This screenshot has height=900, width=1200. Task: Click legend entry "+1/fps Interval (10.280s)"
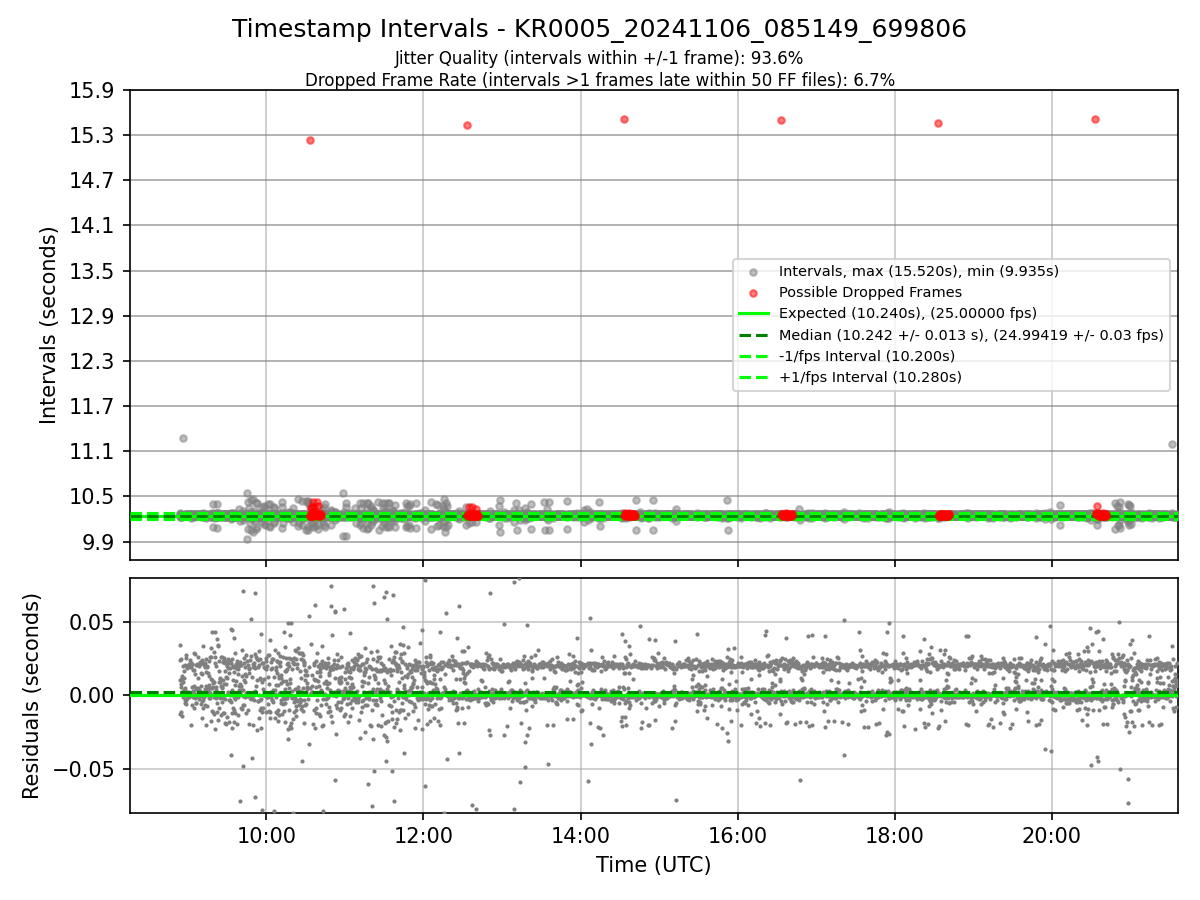tap(869, 377)
